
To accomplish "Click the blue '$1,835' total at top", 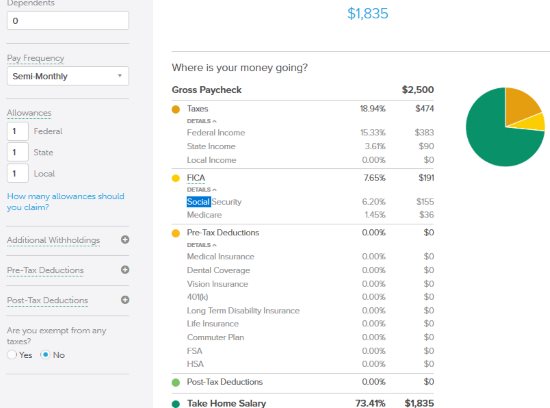I will pos(368,14).
